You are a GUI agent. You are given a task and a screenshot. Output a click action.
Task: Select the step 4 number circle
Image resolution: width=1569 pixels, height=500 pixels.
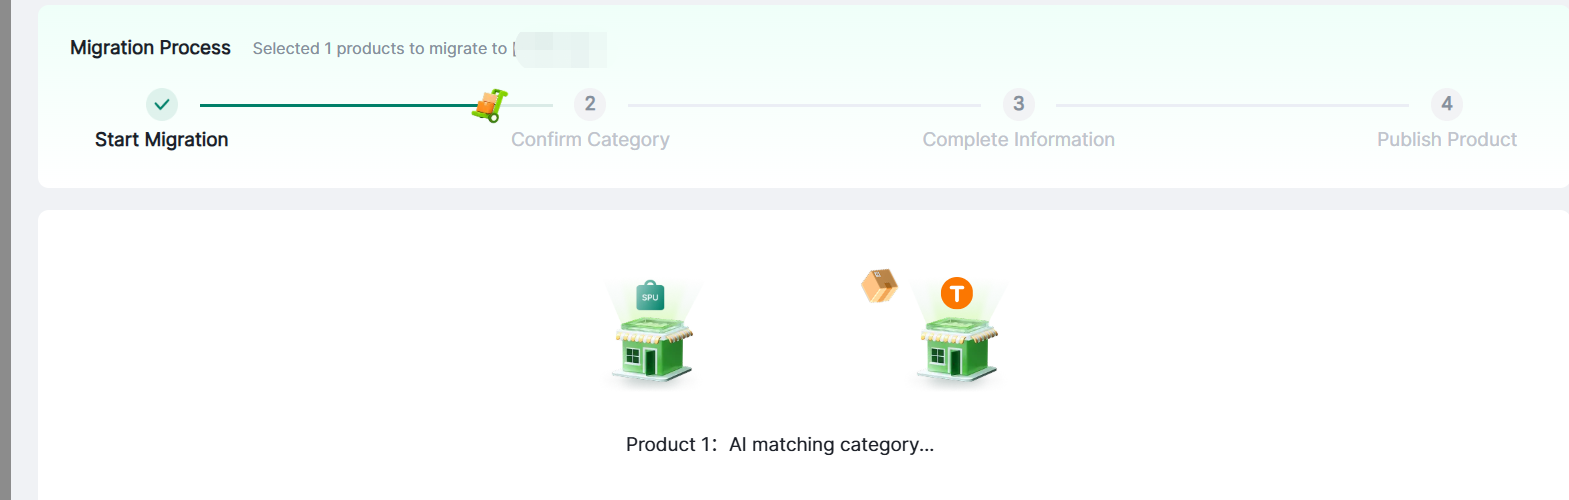pos(1446,104)
